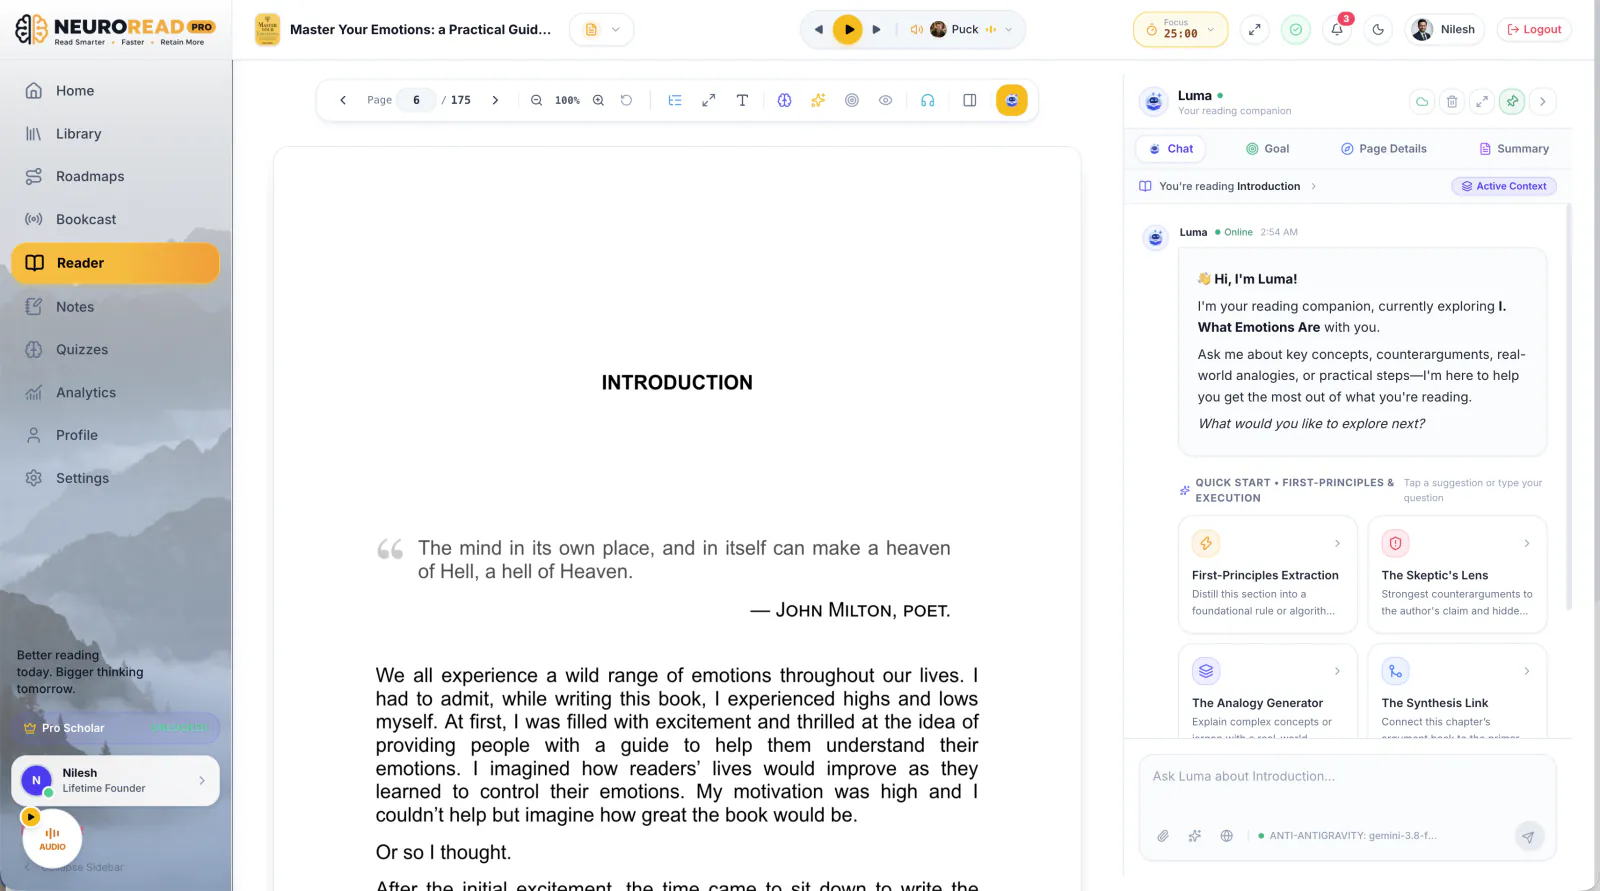Open the model selector showing ANTI-ANTIGRAVITY
This screenshot has width=1600, height=891.
[x=1347, y=836]
